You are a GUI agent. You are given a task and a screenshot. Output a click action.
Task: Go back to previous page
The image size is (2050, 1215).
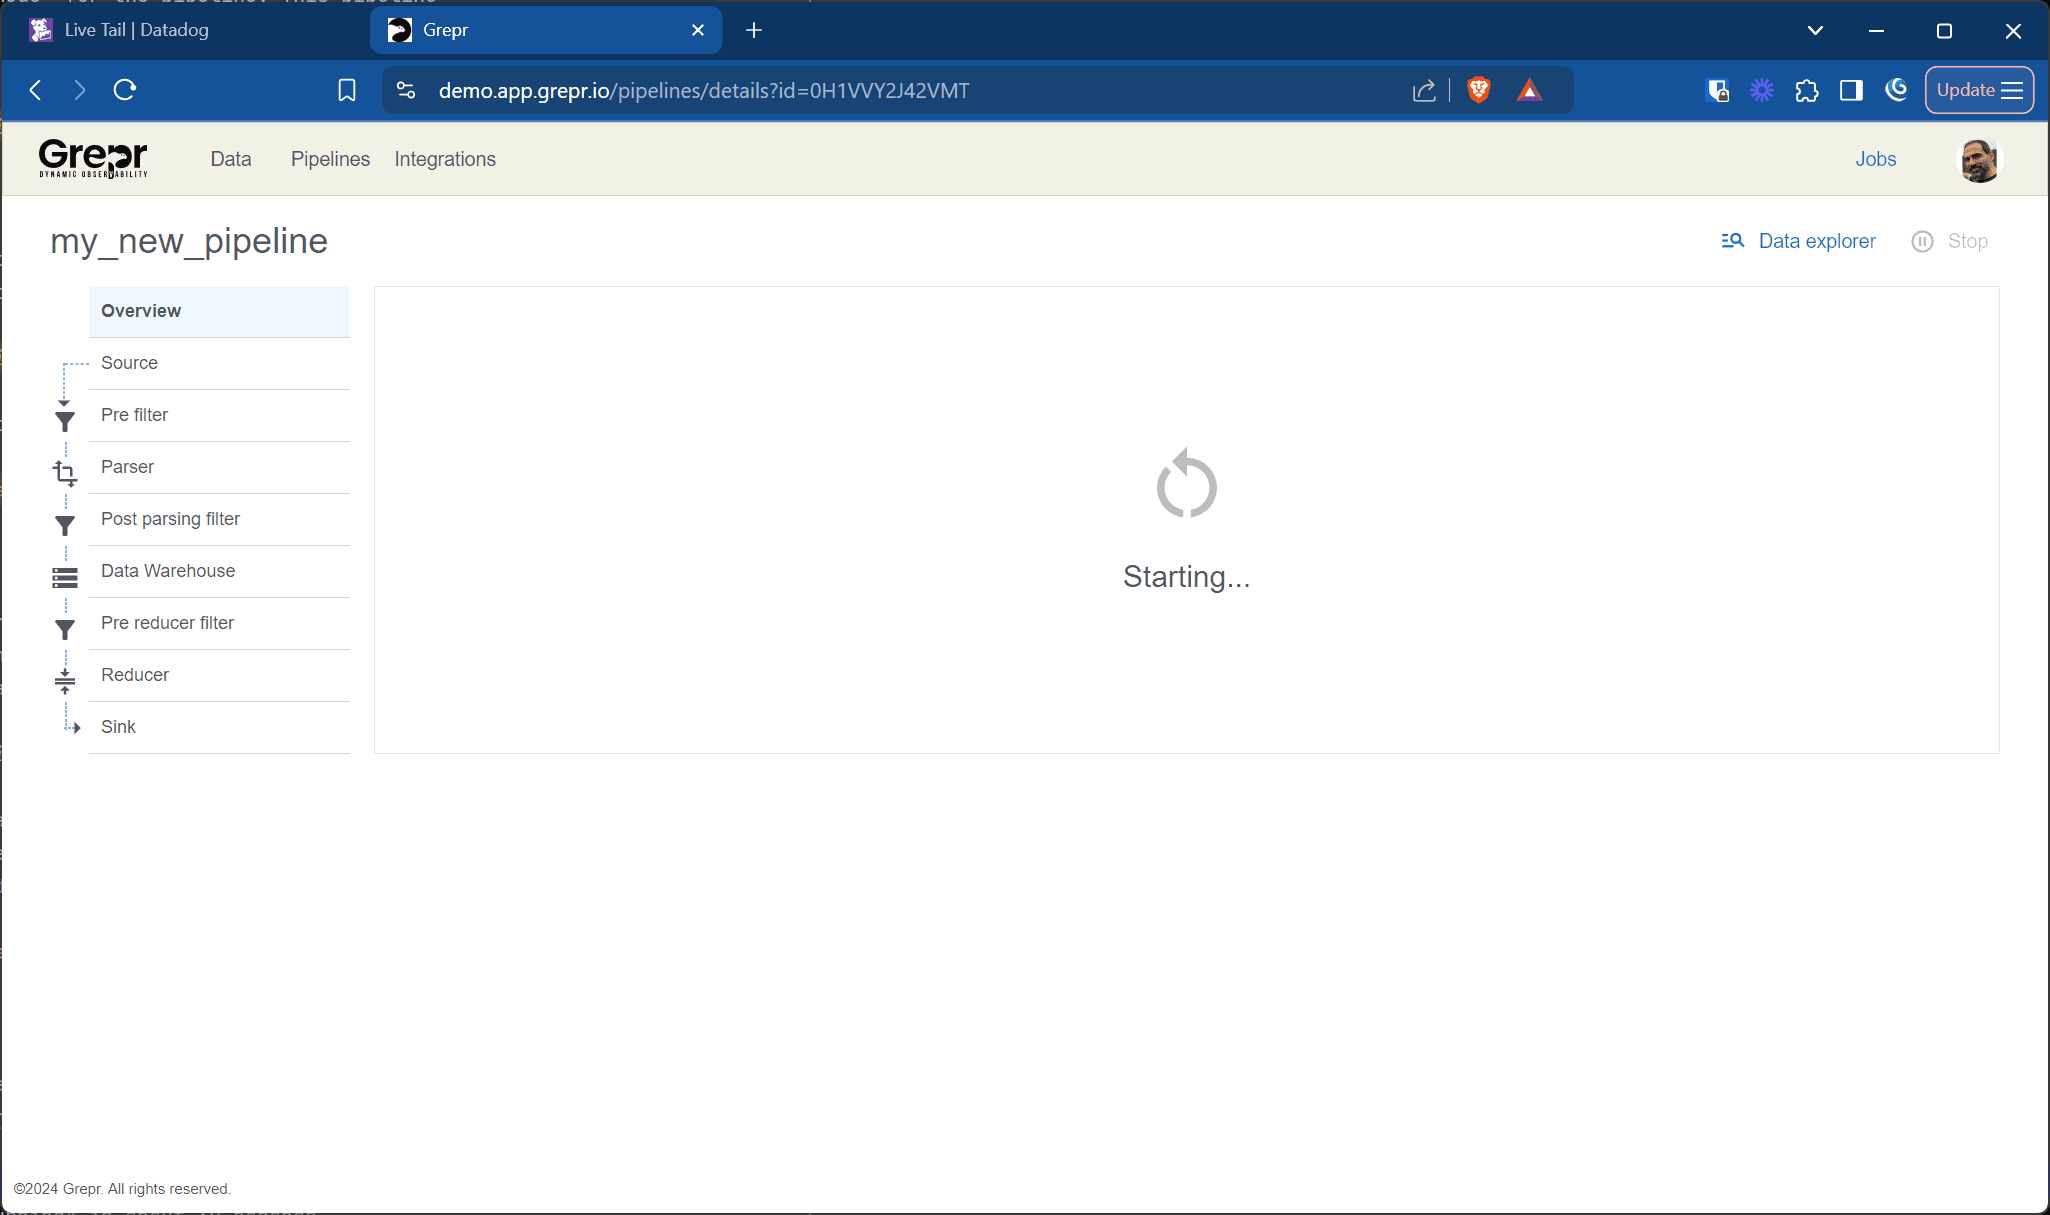pyautogui.click(x=36, y=90)
